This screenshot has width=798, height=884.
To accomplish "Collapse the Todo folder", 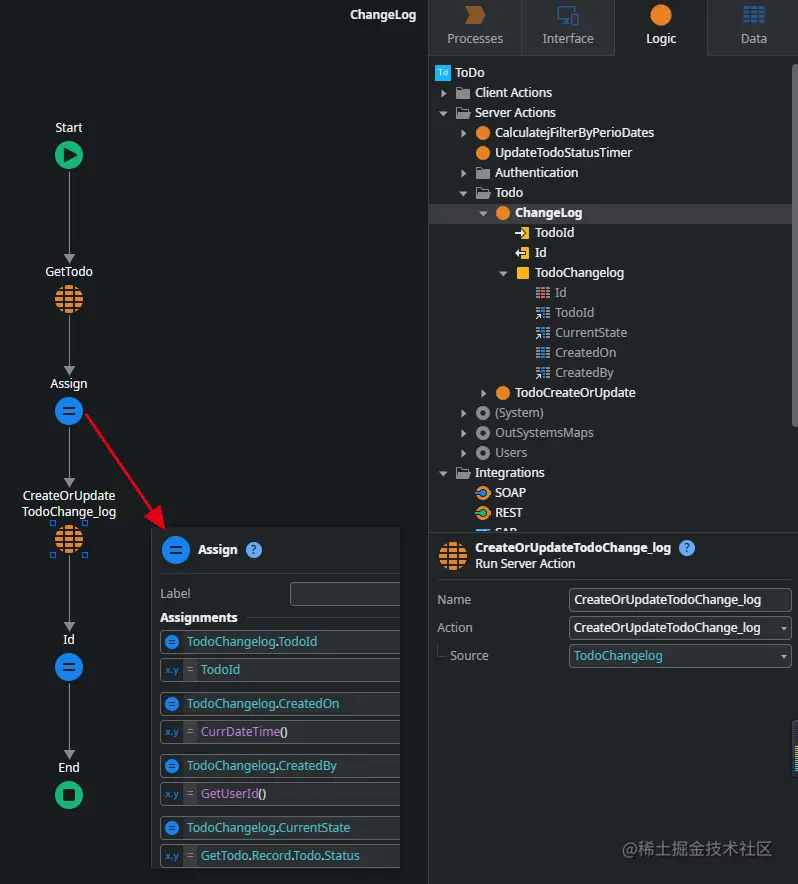I will click(x=464, y=193).
